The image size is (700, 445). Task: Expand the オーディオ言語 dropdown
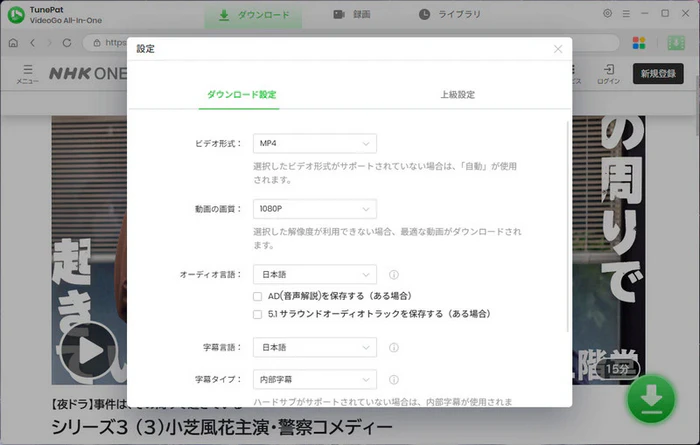(x=315, y=274)
